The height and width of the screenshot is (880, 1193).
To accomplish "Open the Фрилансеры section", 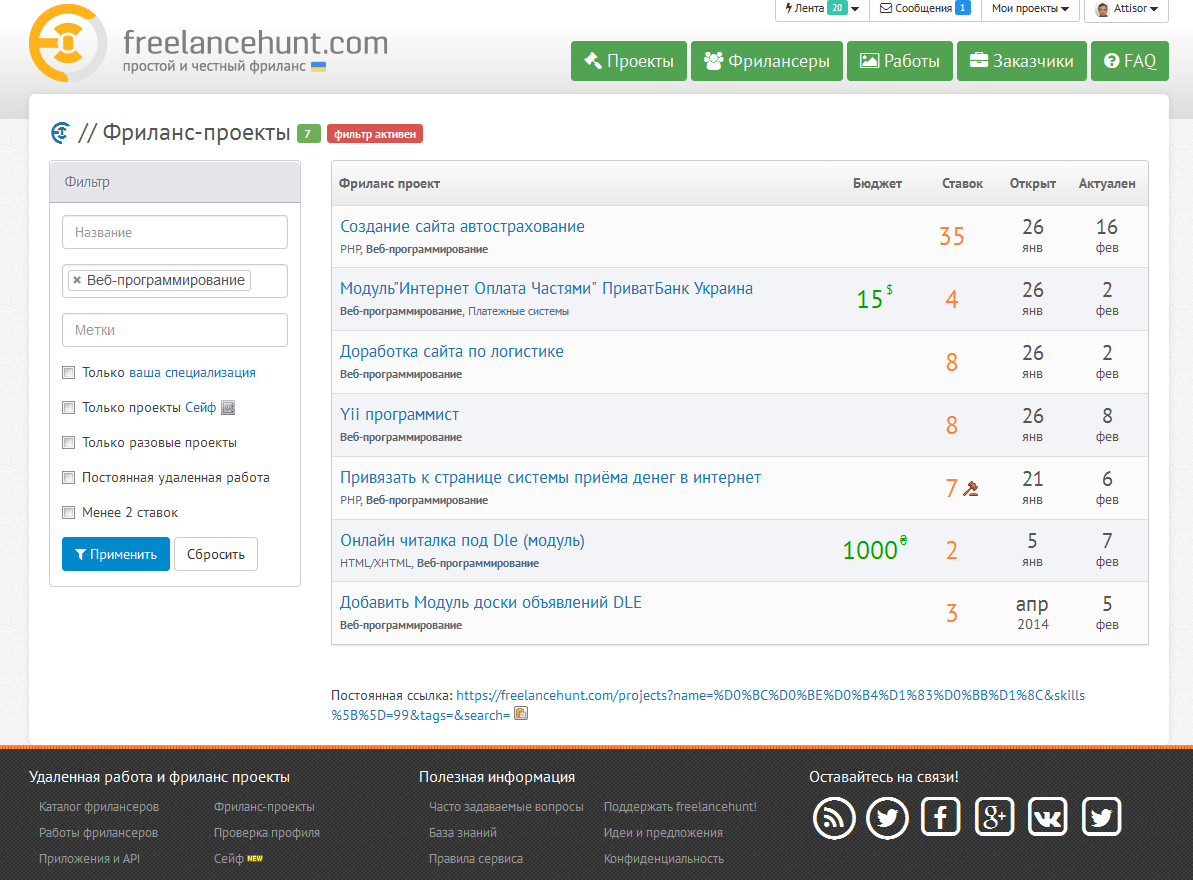I will pos(766,61).
